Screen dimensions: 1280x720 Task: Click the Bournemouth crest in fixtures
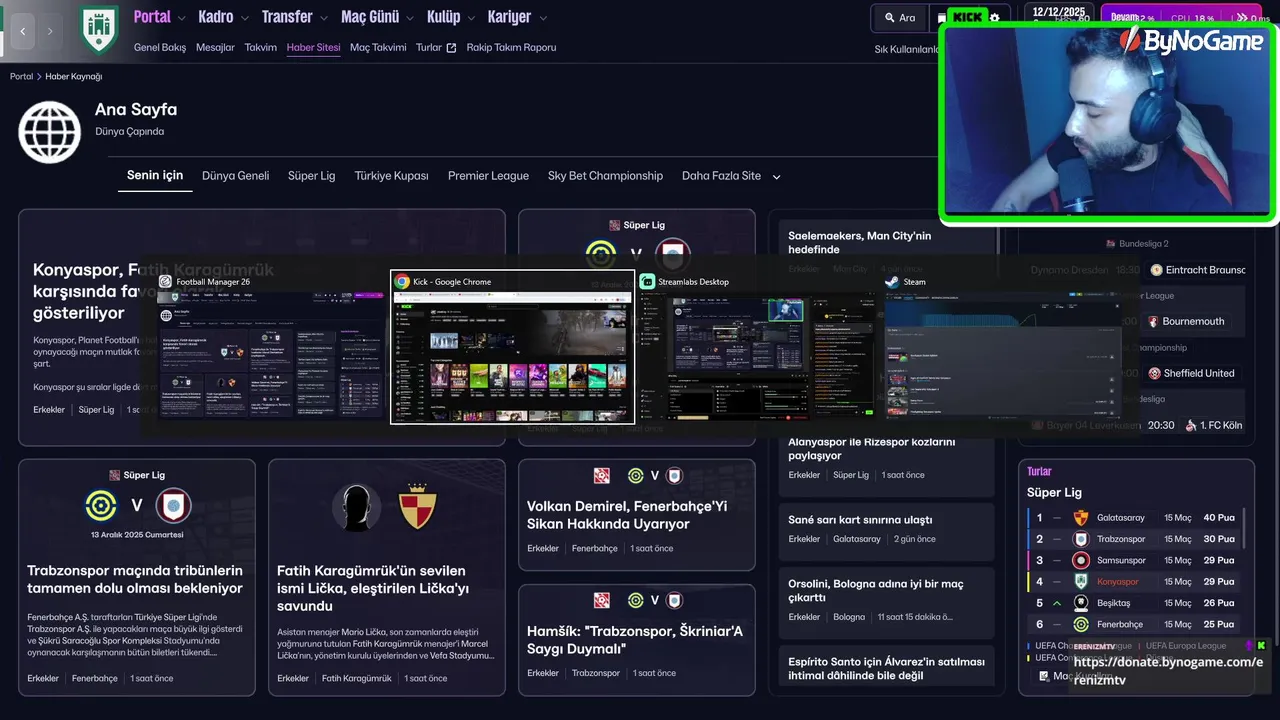[x=1153, y=322]
